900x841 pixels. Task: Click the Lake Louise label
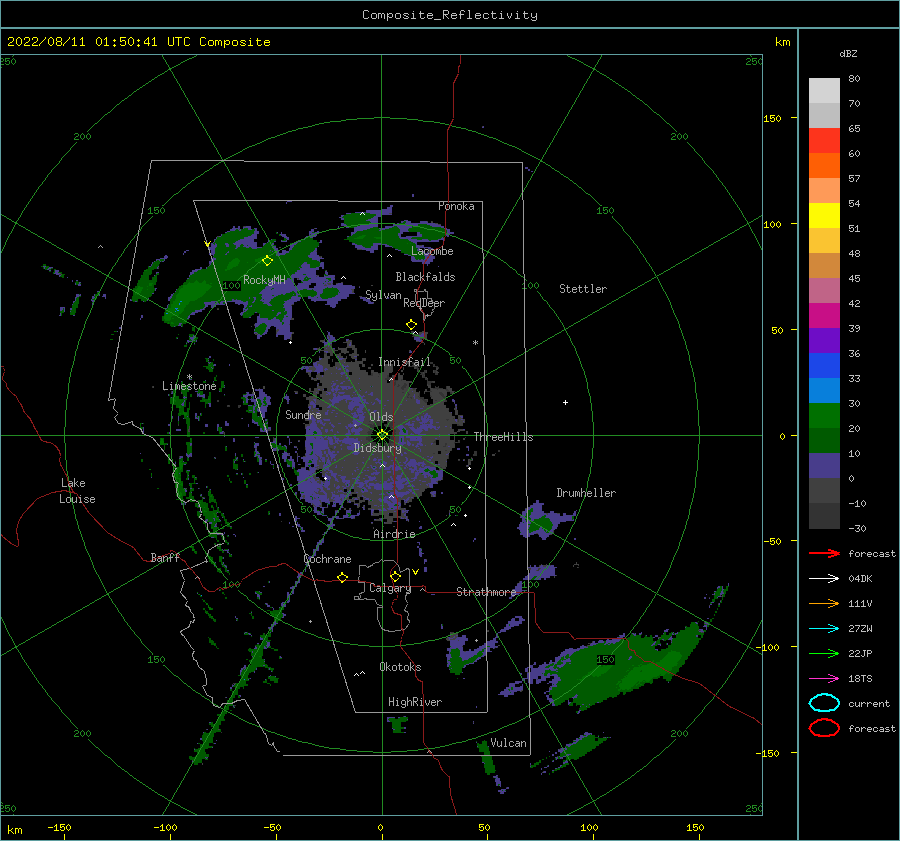[x=77, y=491]
